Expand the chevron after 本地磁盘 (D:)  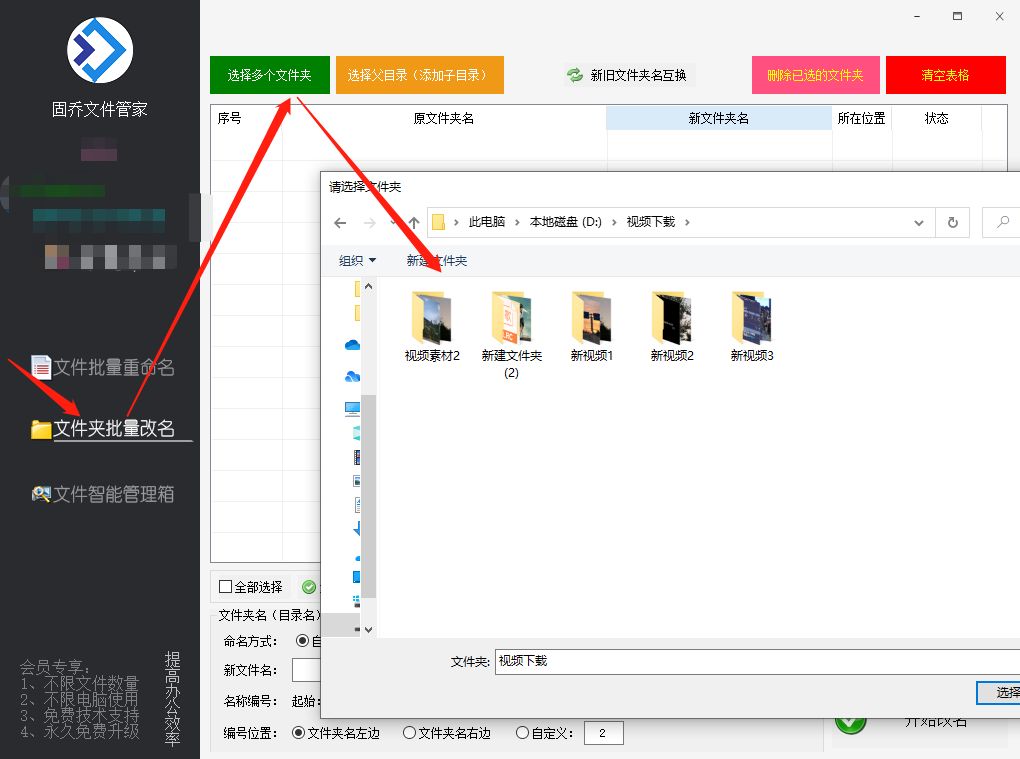(x=613, y=222)
